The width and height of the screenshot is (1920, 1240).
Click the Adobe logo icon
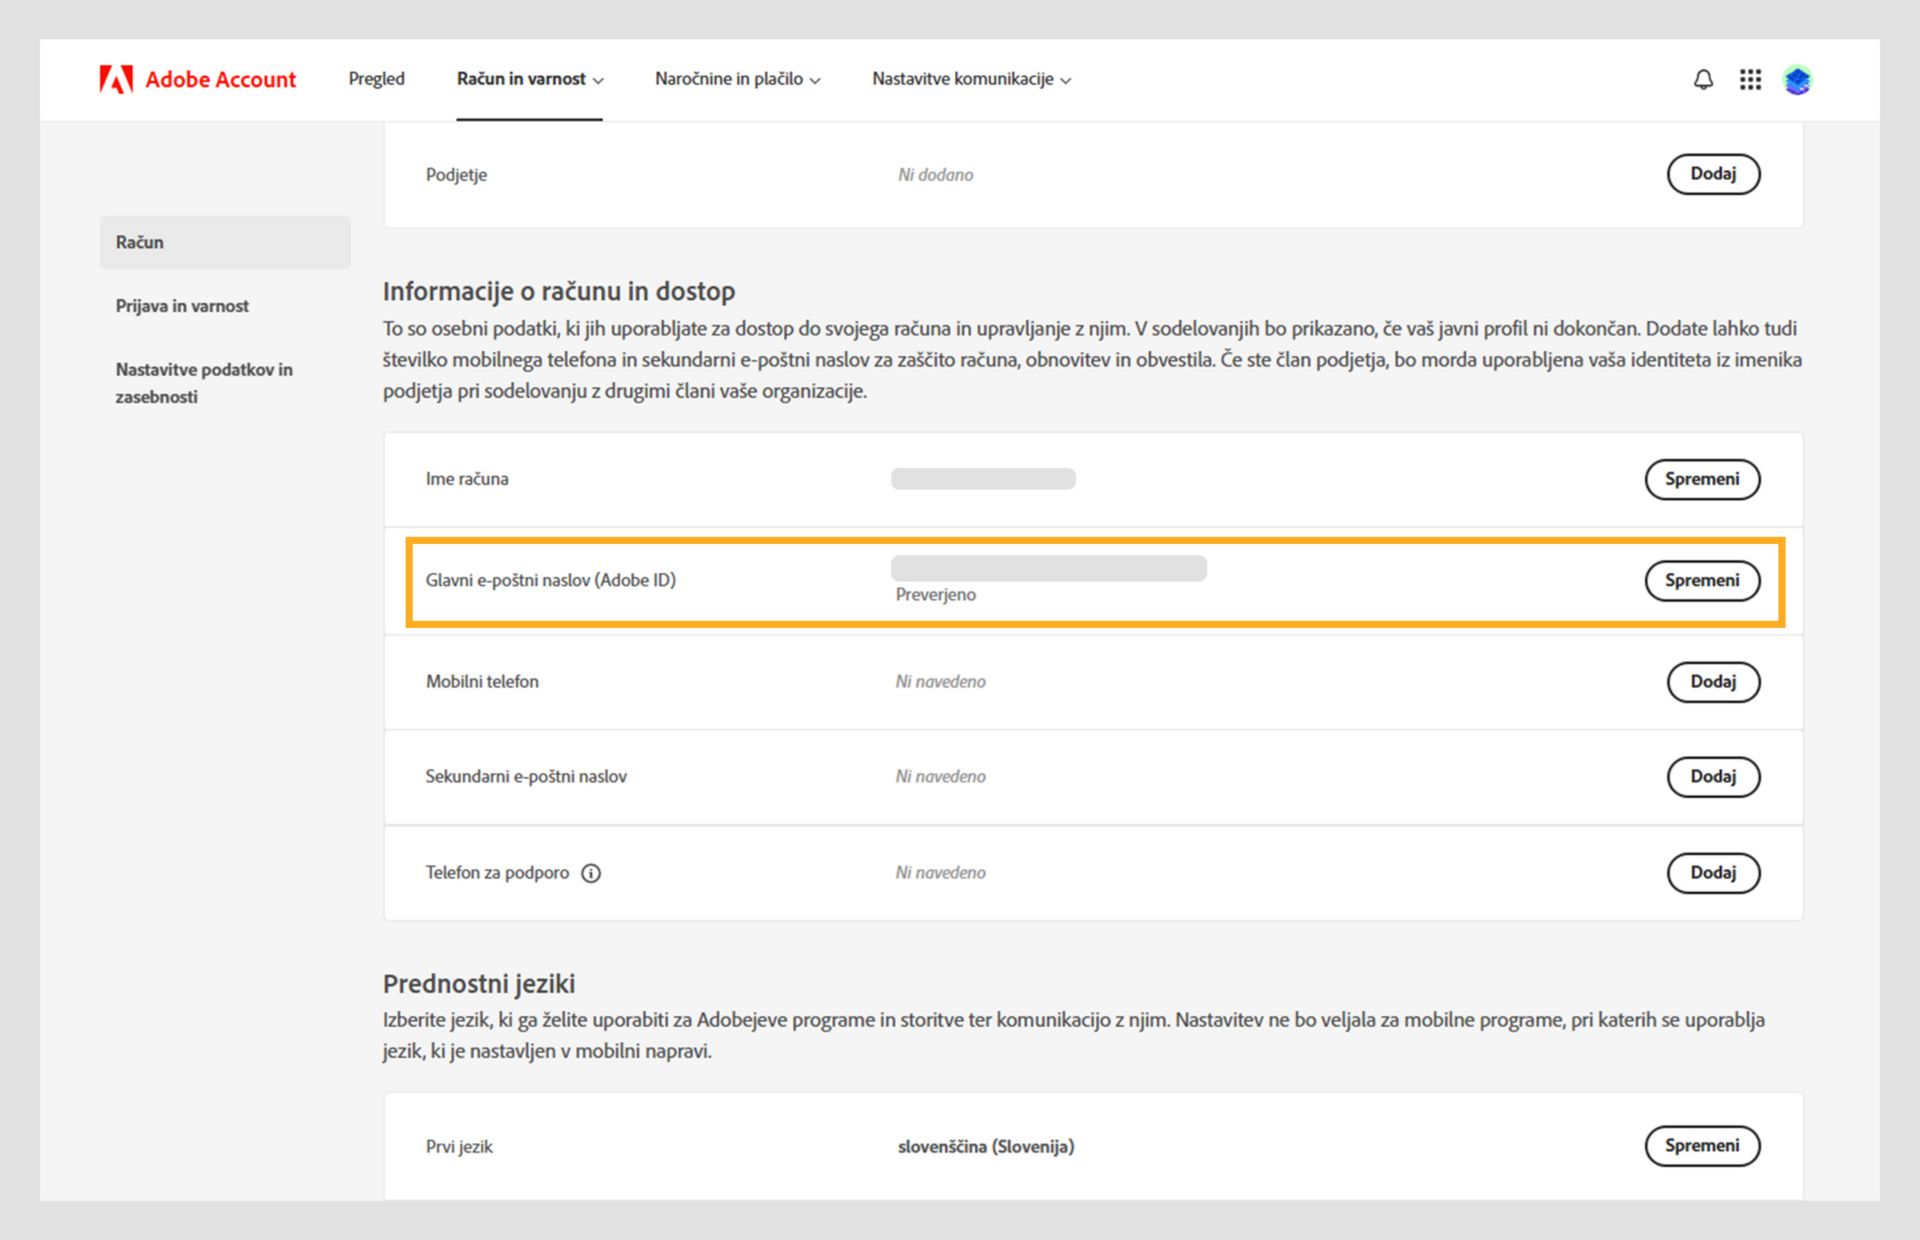(116, 79)
